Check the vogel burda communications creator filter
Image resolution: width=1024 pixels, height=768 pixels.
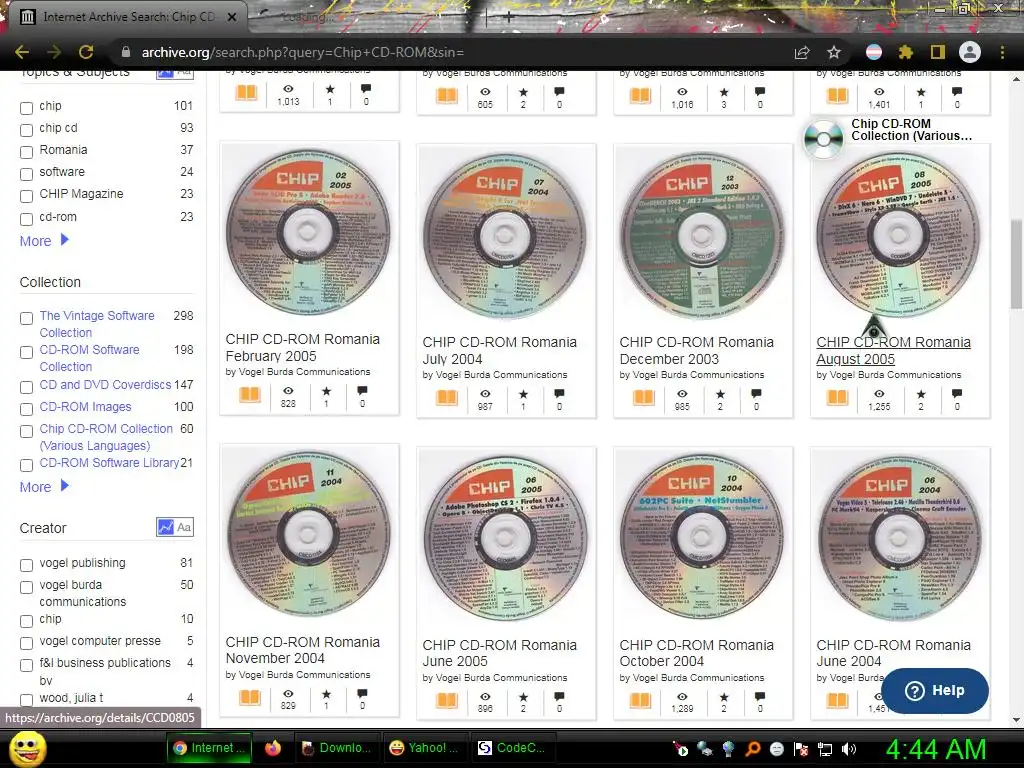26,587
